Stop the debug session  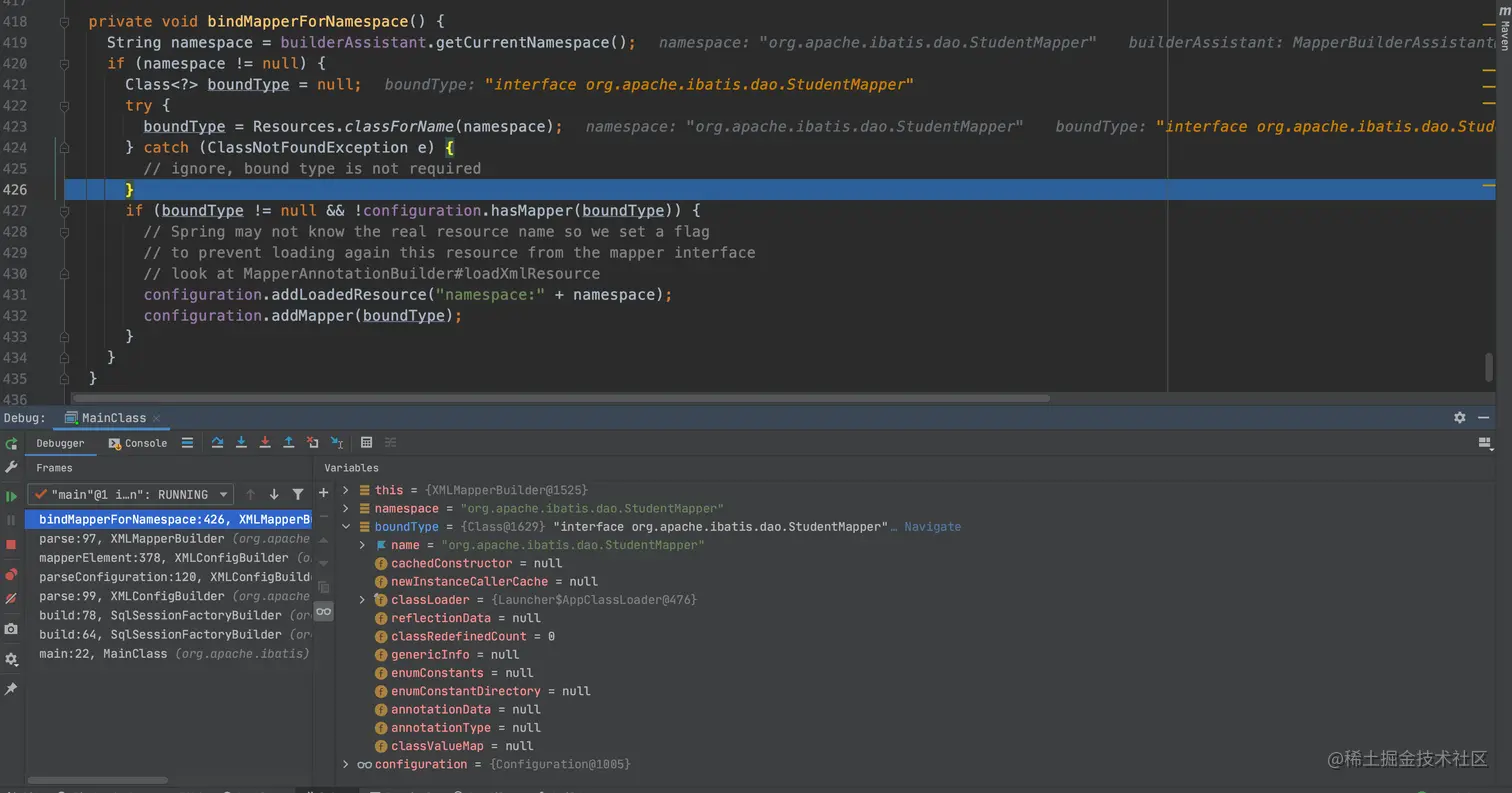(x=11, y=545)
